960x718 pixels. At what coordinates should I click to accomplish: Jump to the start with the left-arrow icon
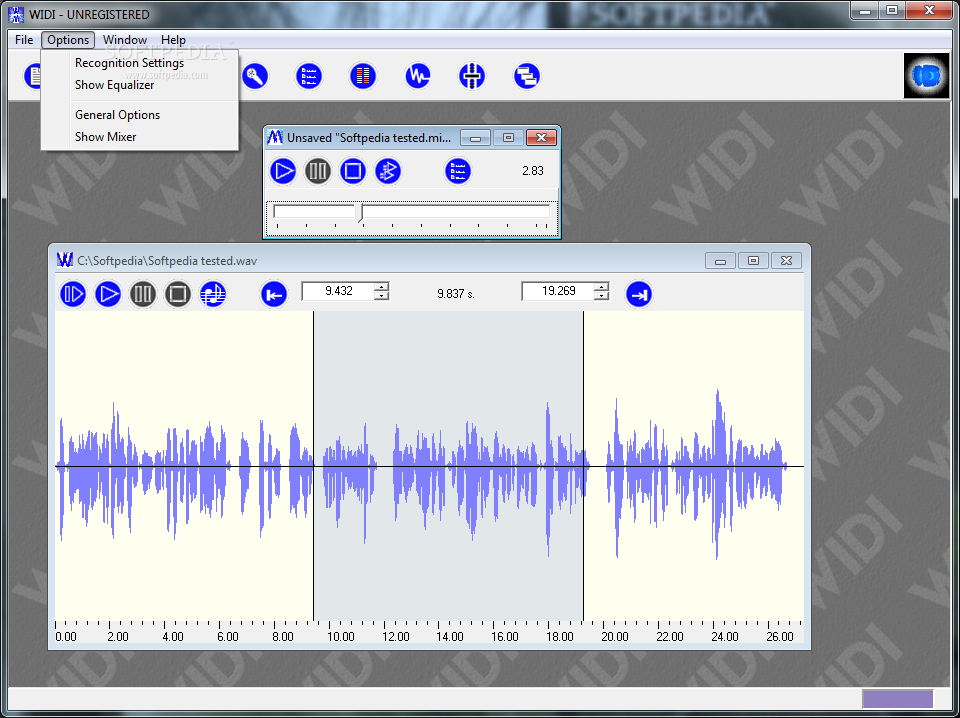pyautogui.click(x=274, y=294)
